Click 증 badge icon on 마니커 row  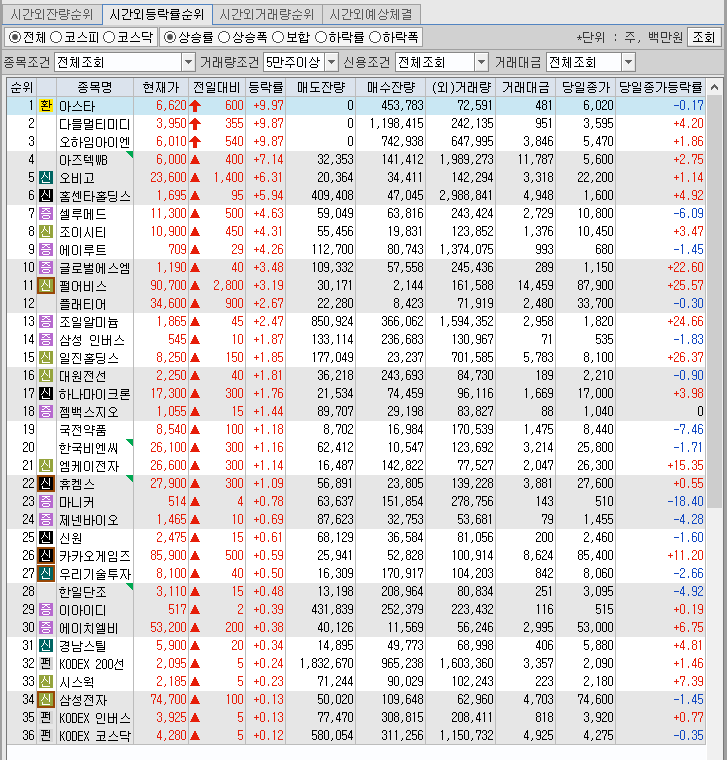(x=46, y=501)
